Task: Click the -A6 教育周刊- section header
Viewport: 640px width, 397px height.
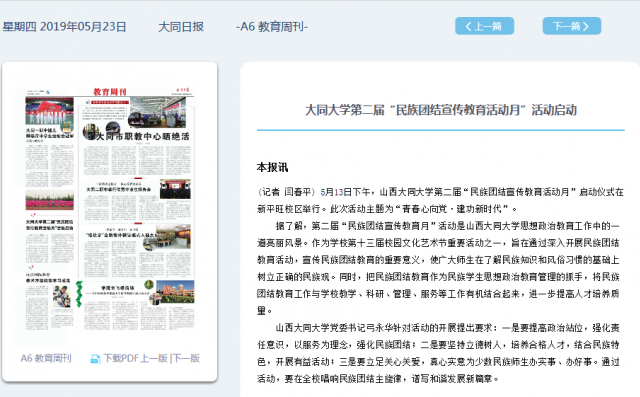Action: click(x=272, y=27)
